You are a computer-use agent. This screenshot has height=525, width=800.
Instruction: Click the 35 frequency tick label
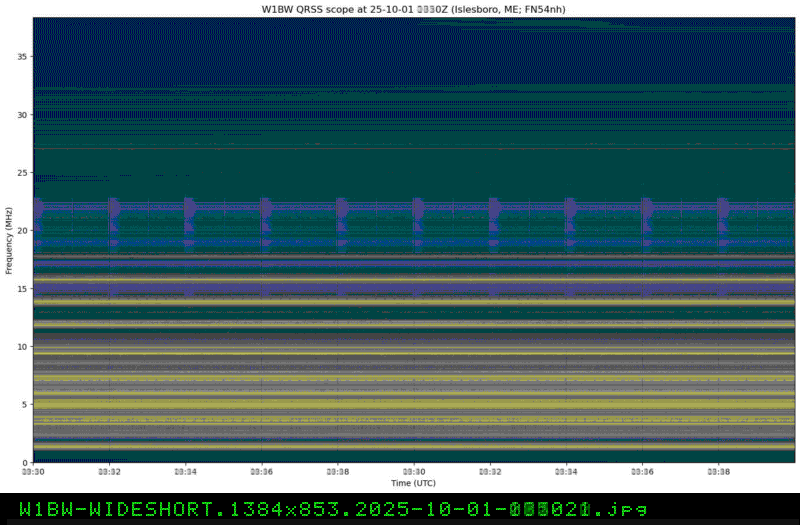pos(22,57)
